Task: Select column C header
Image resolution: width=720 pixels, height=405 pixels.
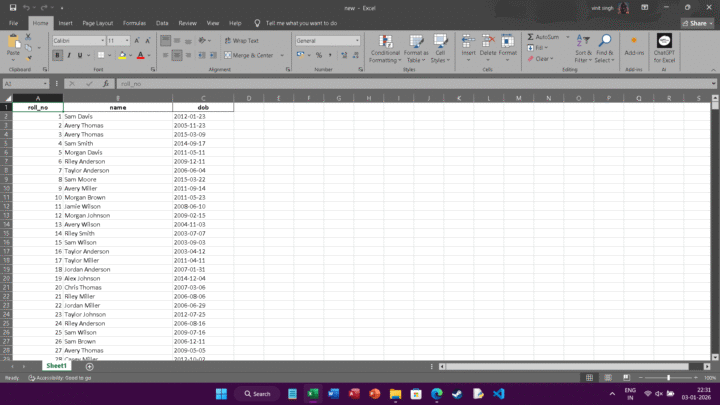Action: tap(203, 98)
